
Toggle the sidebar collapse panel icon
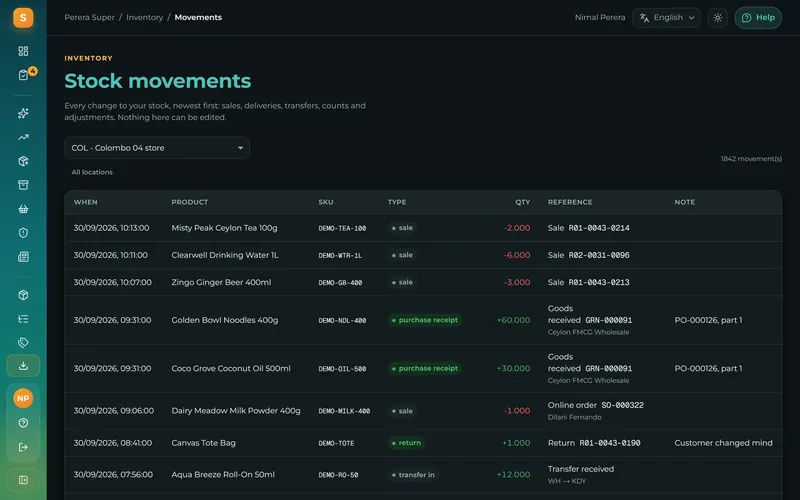pos(23,480)
